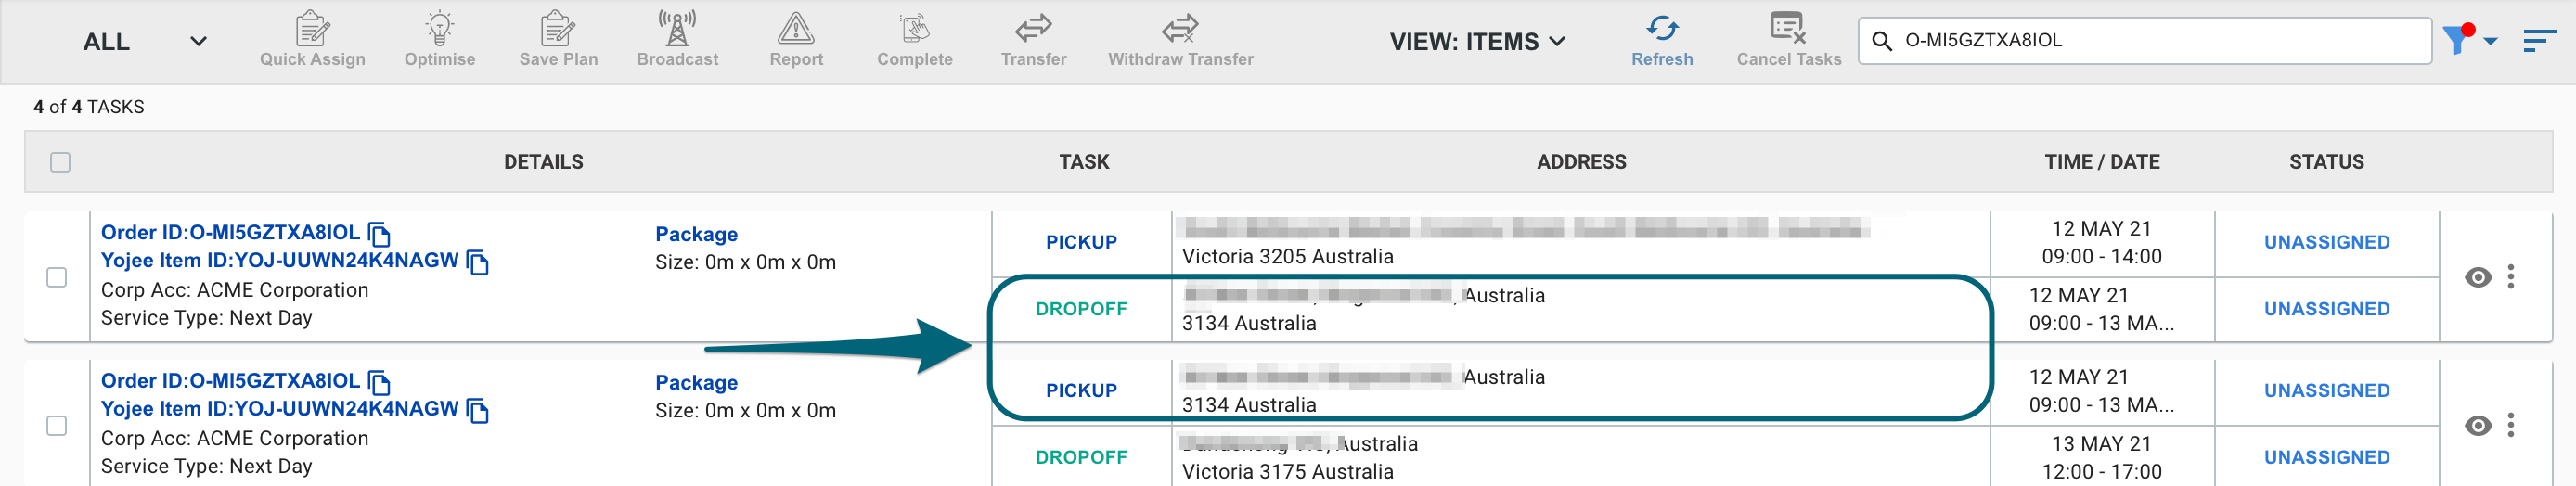Open three-dot menu for second row
The height and width of the screenshot is (486, 2576).
tap(2511, 425)
